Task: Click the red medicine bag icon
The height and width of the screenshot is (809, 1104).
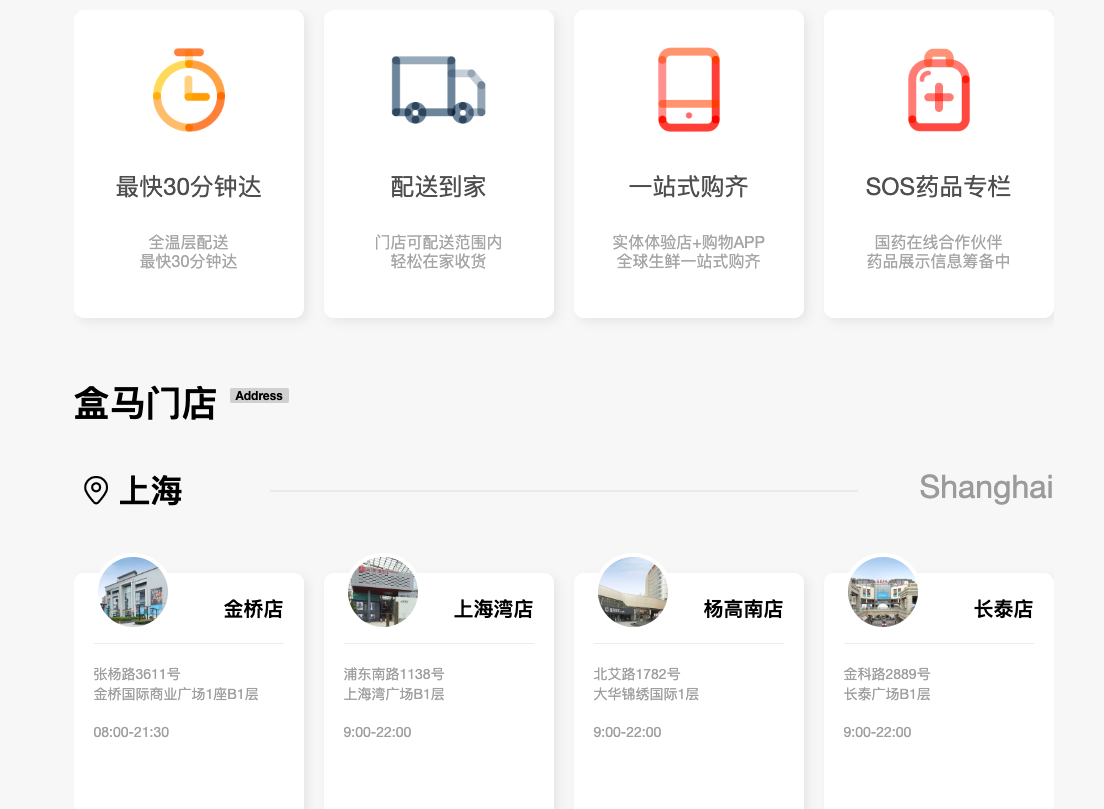Action: pos(939,90)
